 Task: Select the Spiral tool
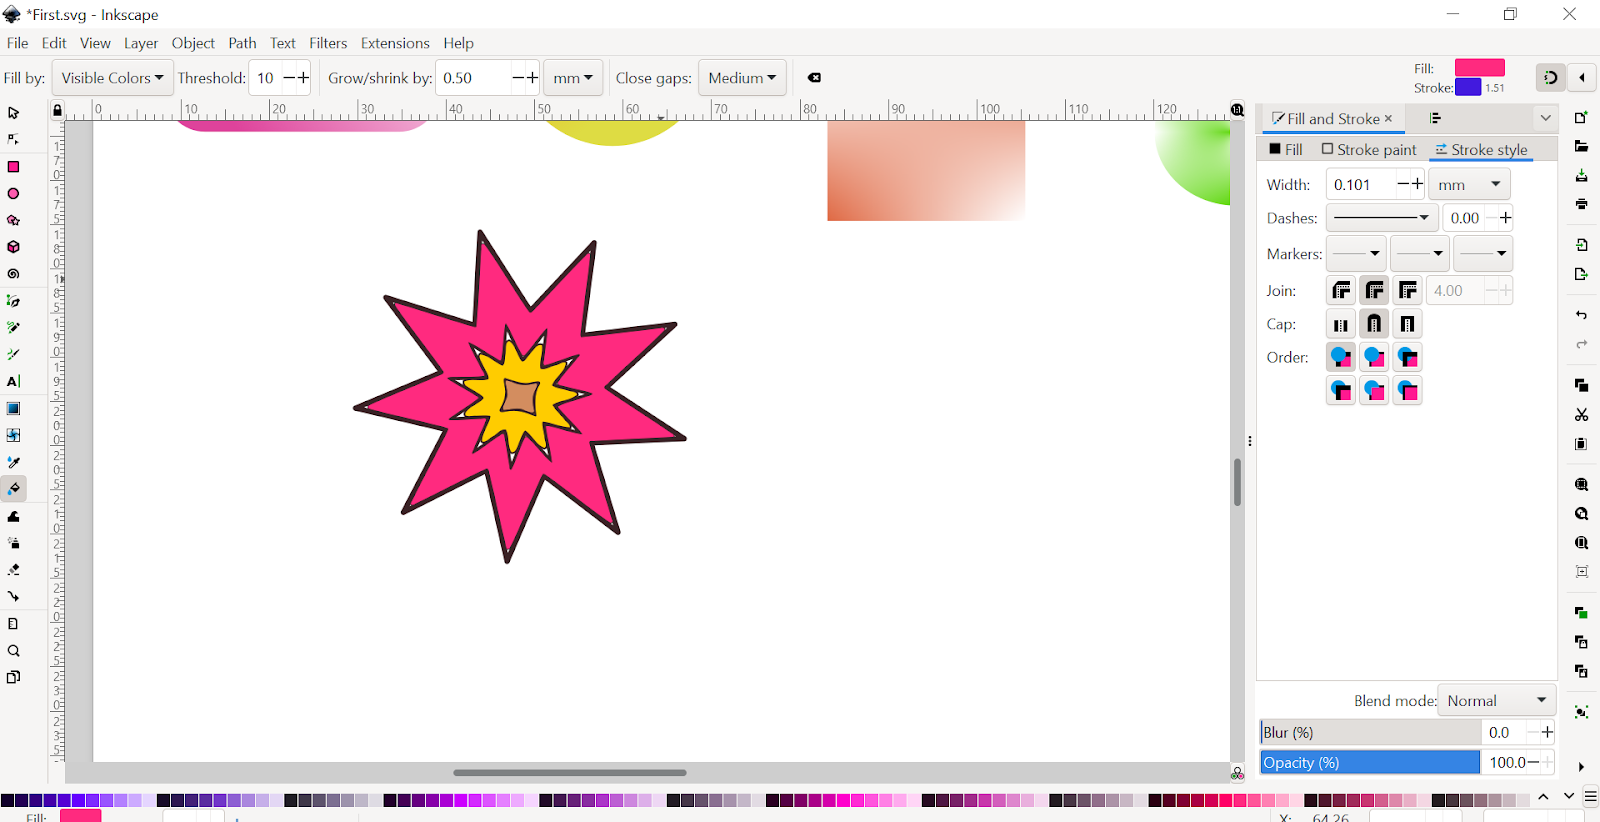pyautogui.click(x=13, y=274)
